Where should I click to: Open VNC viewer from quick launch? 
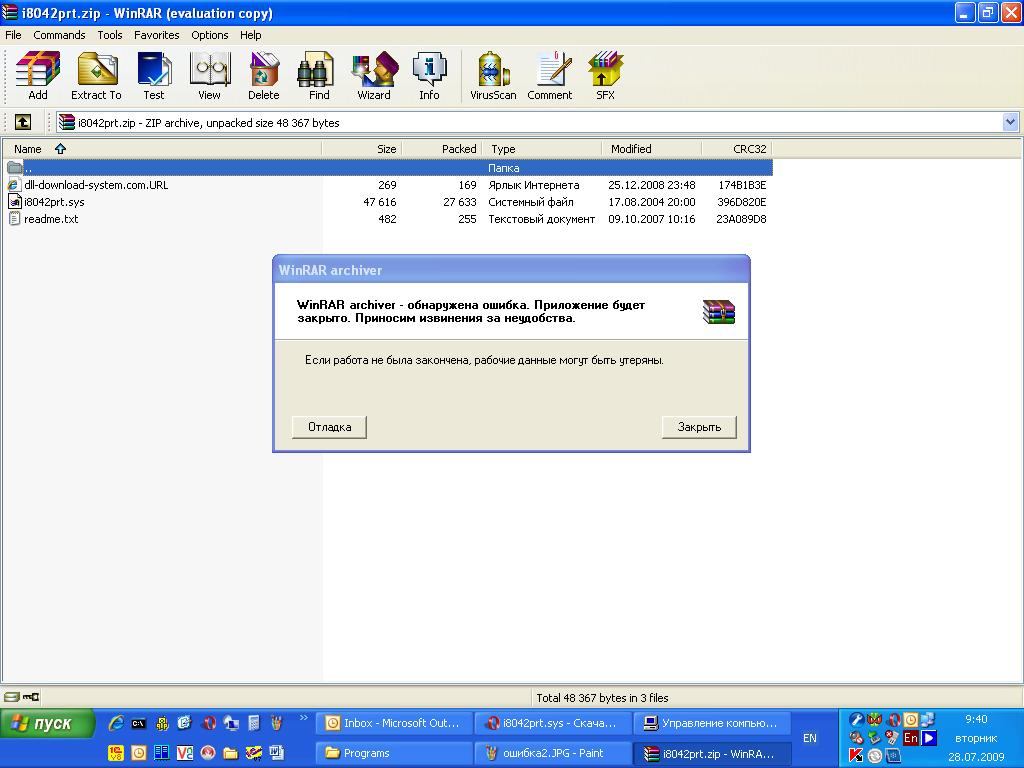coord(185,753)
